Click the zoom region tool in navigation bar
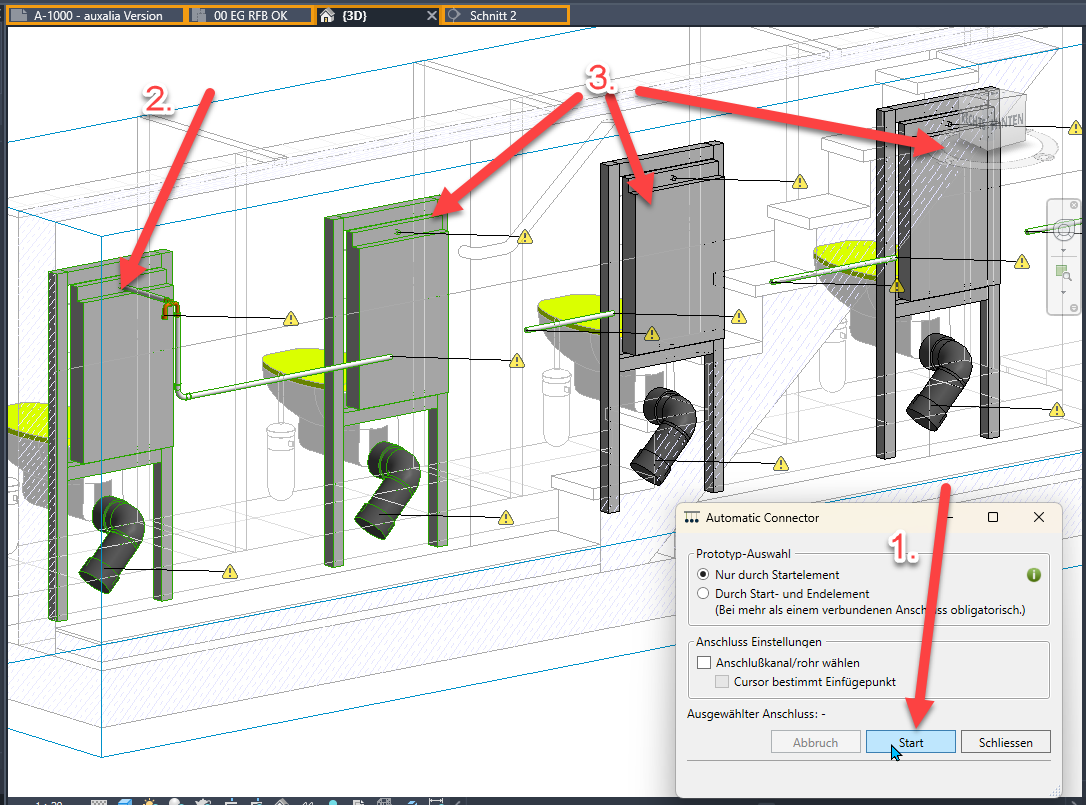Image resolution: width=1086 pixels, height=805 pixels. click(1064, 272)
